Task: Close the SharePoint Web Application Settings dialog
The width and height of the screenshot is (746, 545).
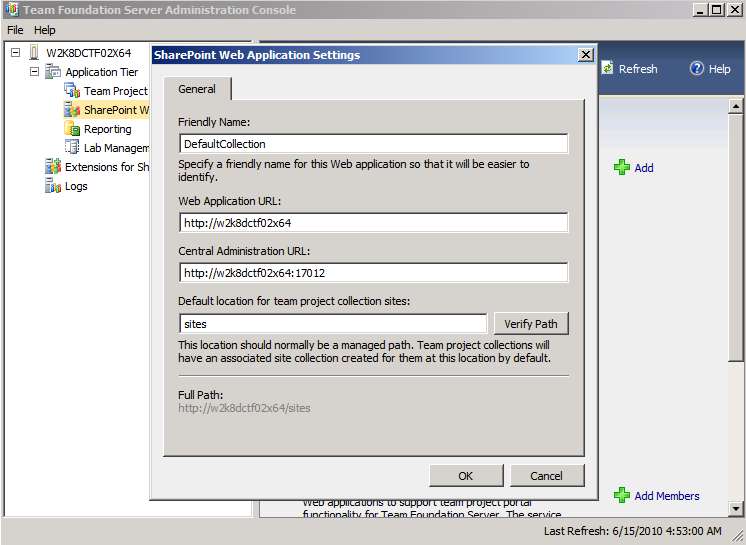Action: (586, 55)
